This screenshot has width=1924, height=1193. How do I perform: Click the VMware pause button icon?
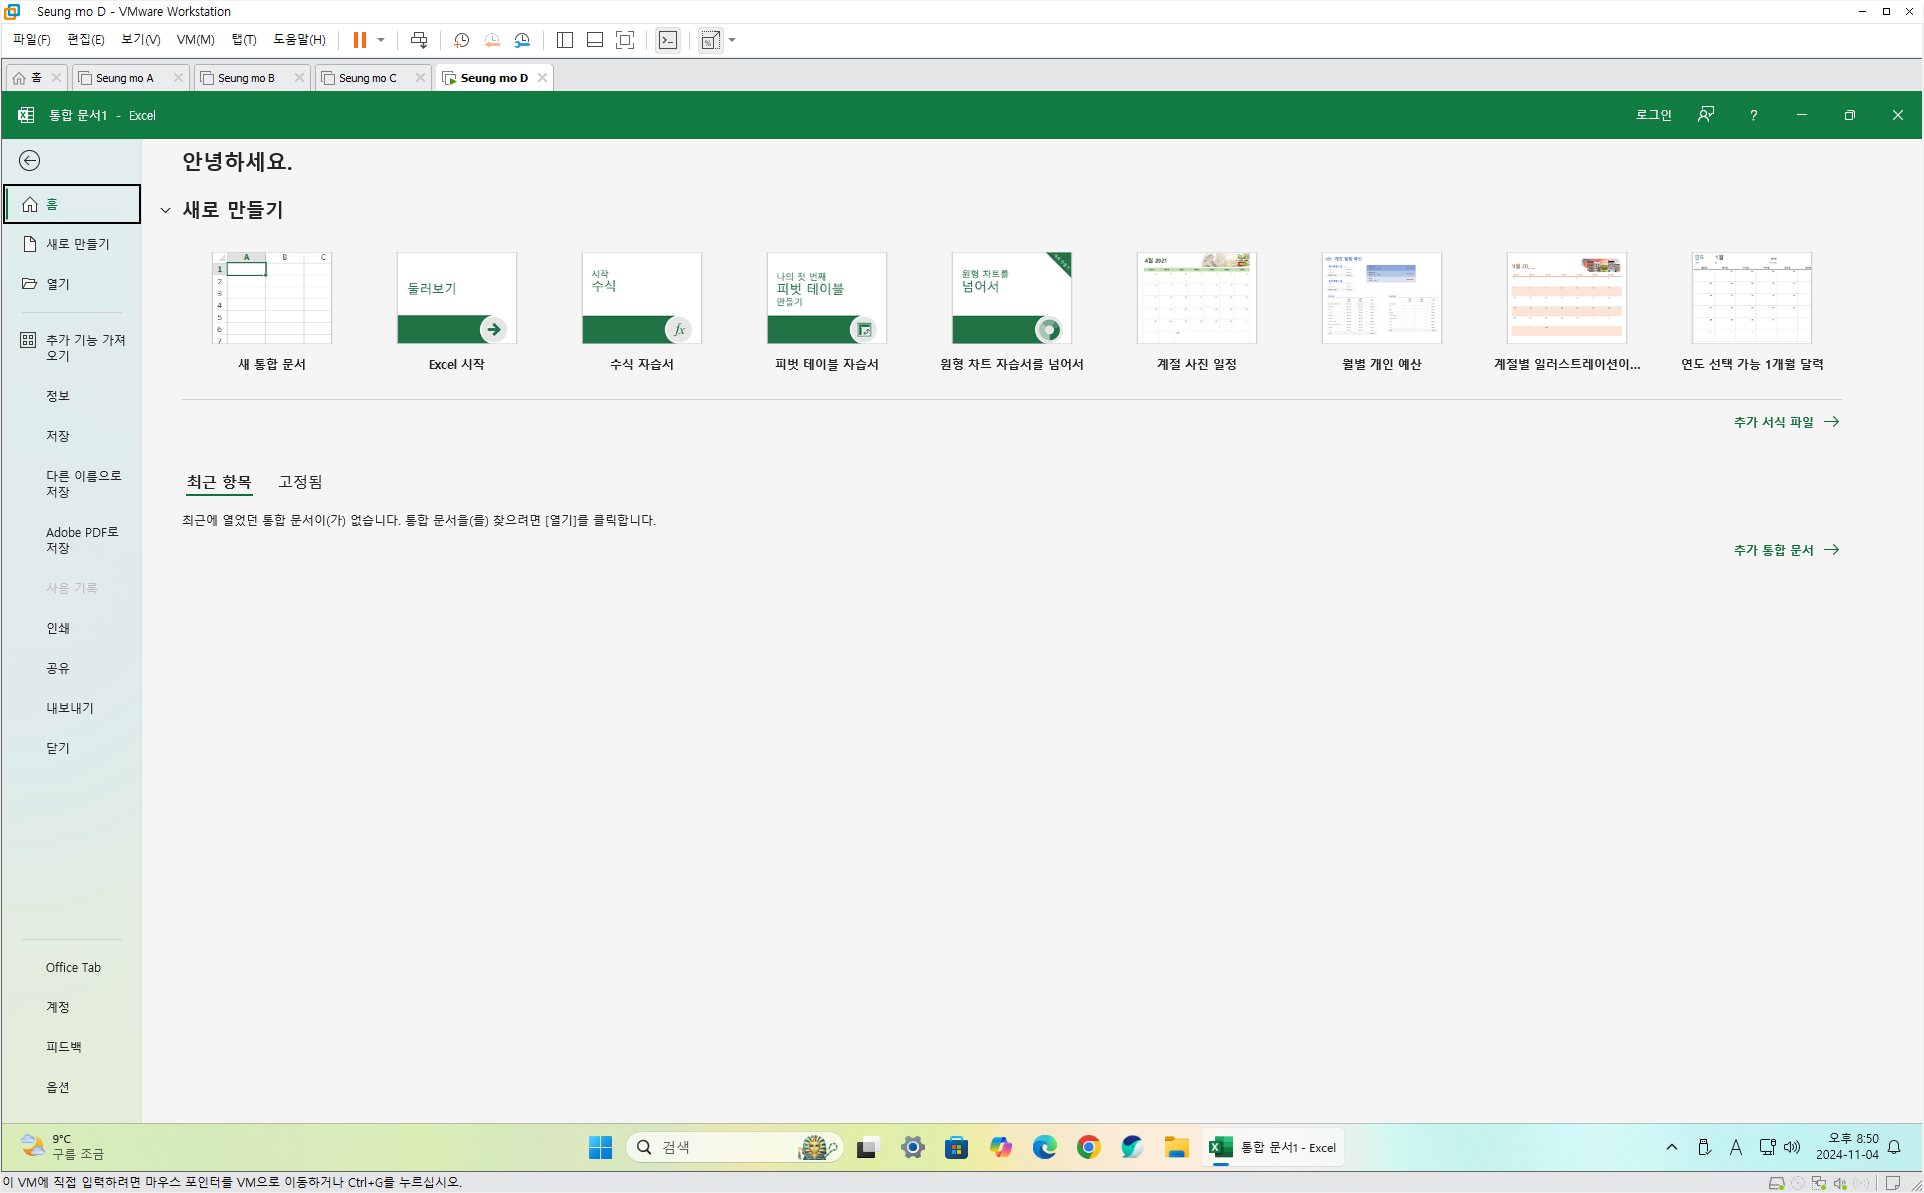coord(359,40)
